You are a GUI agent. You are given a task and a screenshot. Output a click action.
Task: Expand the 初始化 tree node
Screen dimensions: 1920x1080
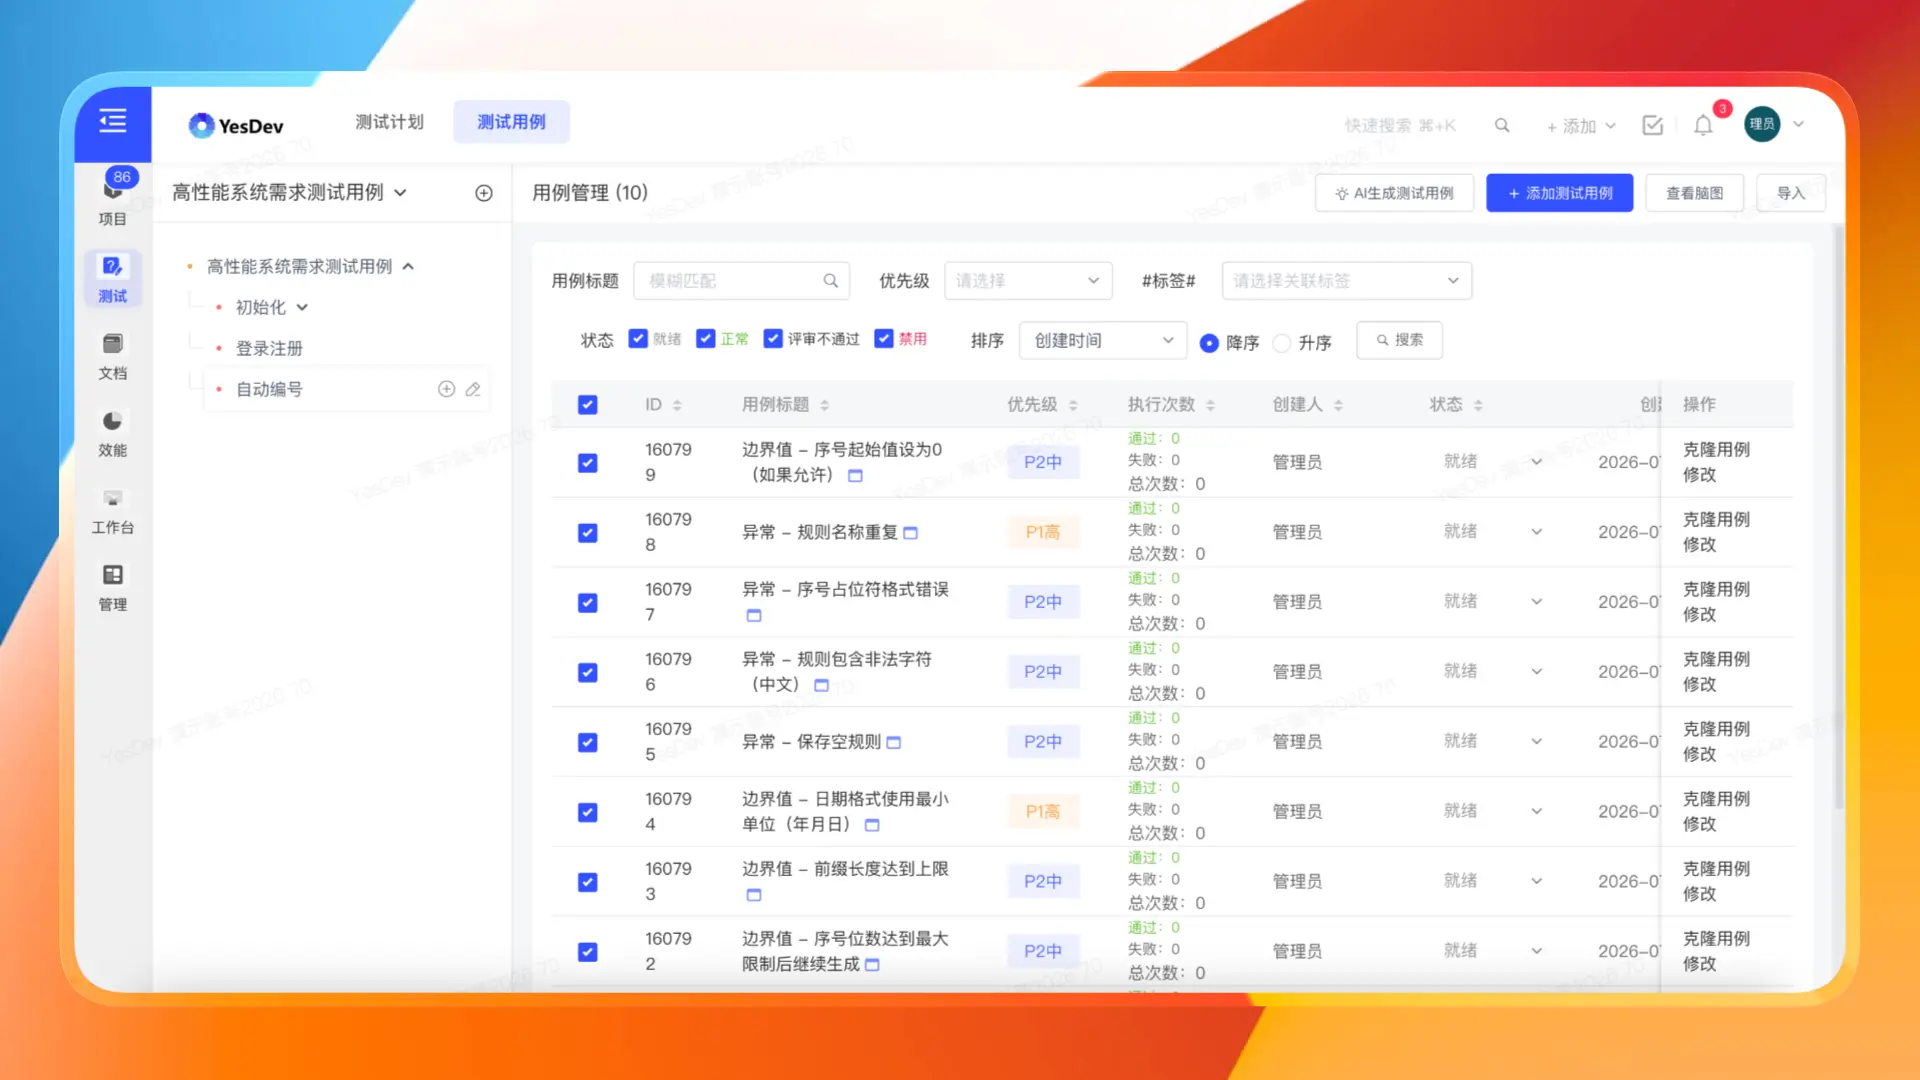pos(302,308)
